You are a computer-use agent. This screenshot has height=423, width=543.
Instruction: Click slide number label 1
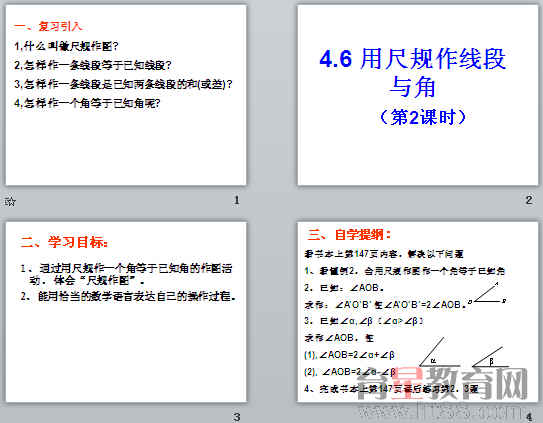(237, 200)
